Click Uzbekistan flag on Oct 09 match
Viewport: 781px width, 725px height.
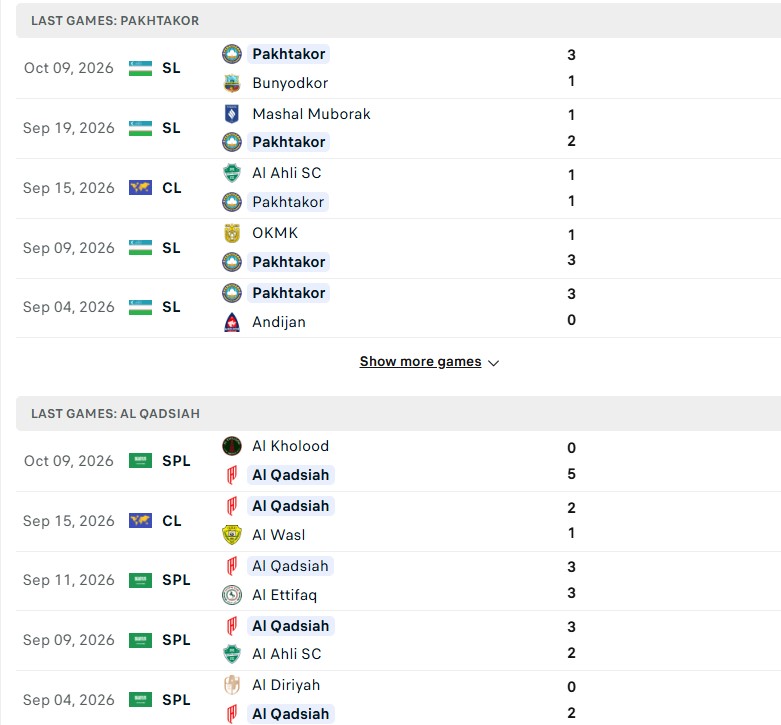[140, 68]
